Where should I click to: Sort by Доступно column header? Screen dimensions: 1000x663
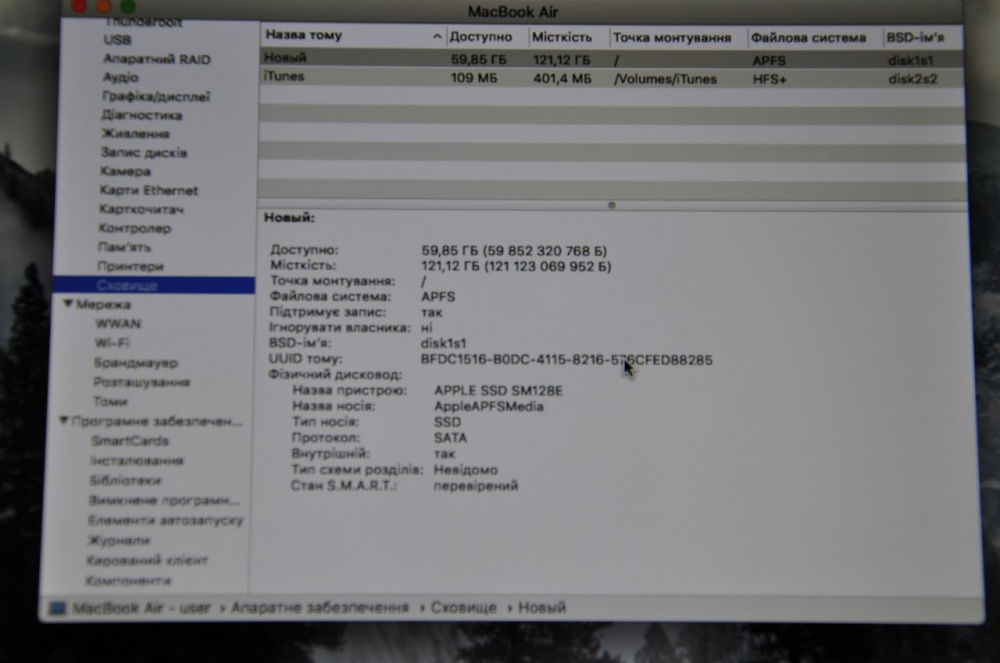[481, 37]
